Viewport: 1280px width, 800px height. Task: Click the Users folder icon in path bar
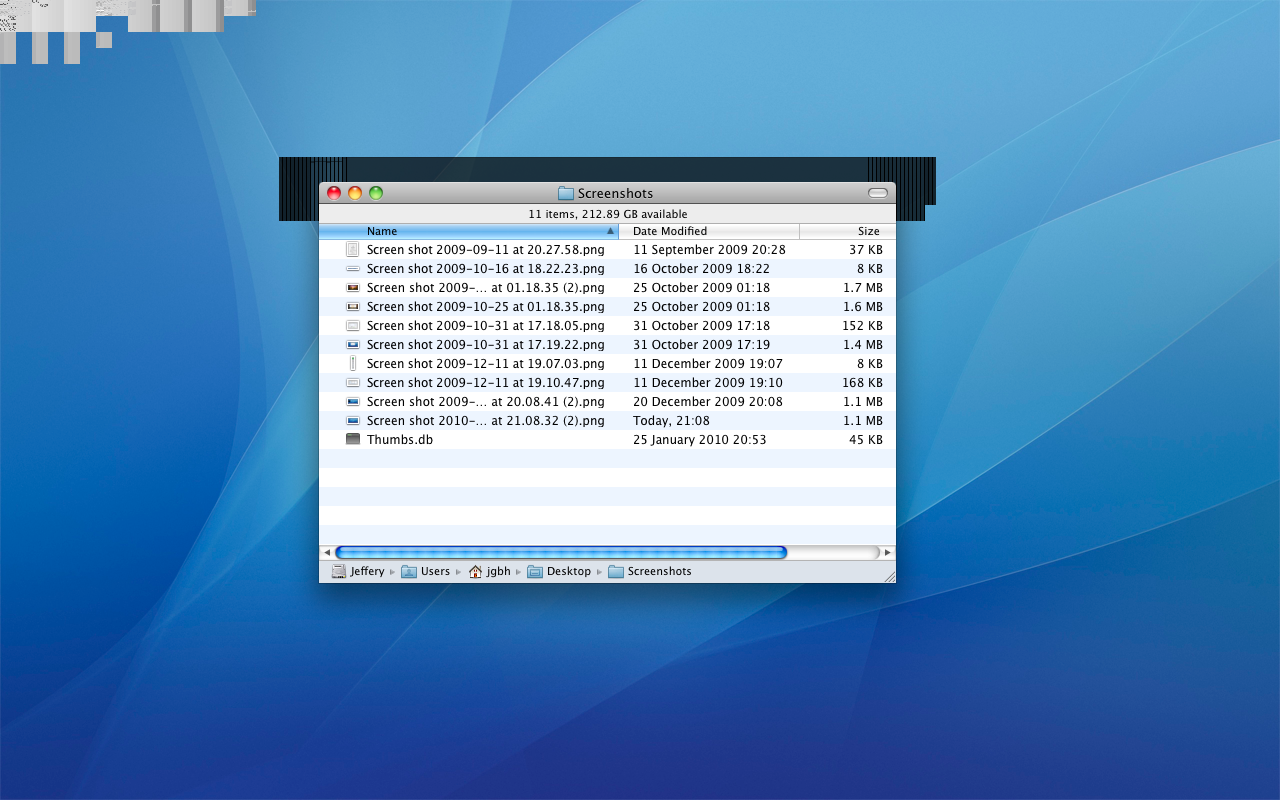(409, 572)
